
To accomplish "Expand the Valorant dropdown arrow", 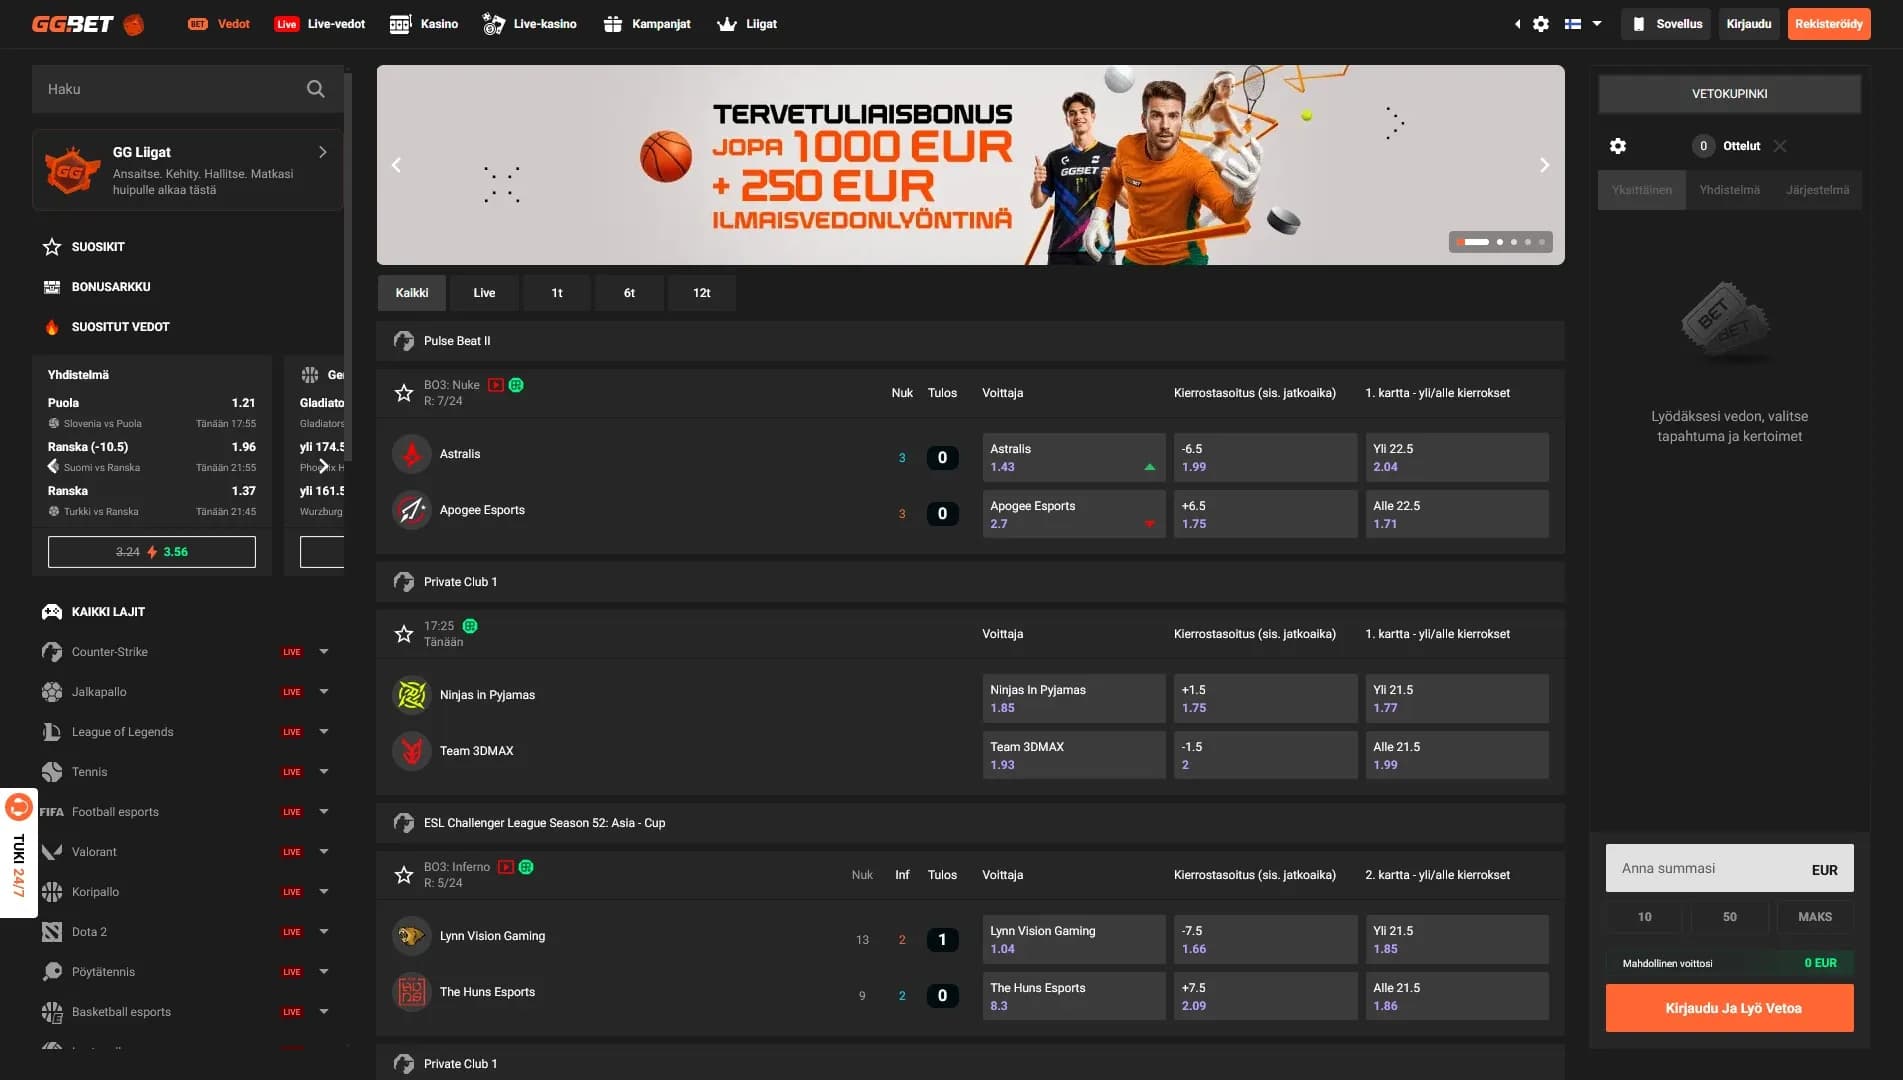I will tap(324, 852).
